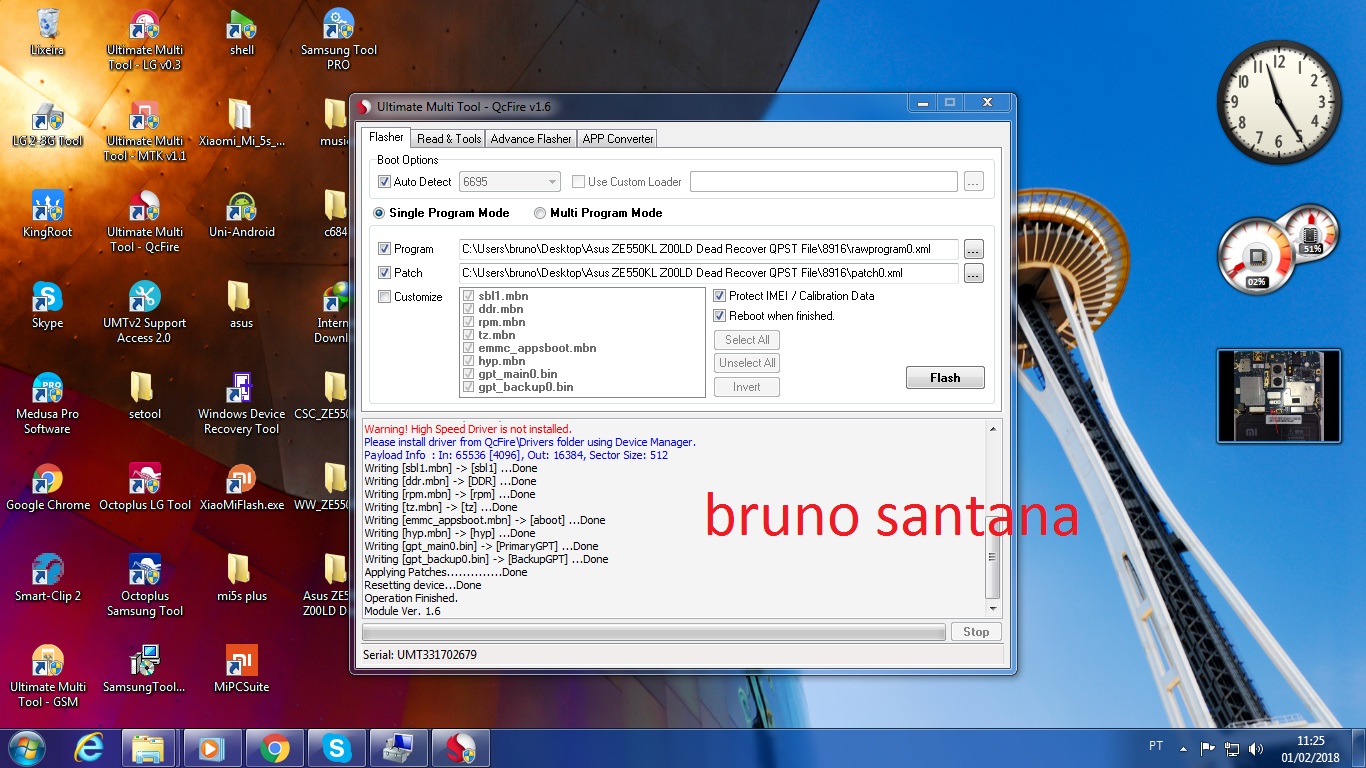Click the Unselect All button
Image resolution: width=1366 pixels, height=768 pixels.
point(747,363)
